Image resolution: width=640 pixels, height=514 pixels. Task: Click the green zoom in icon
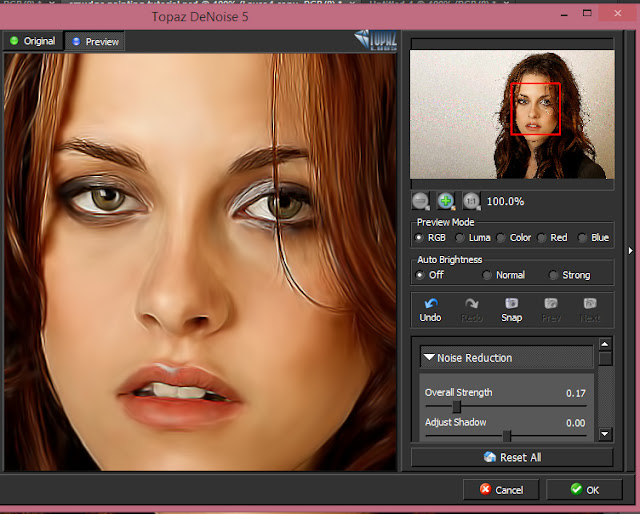[x=446, y=201]
